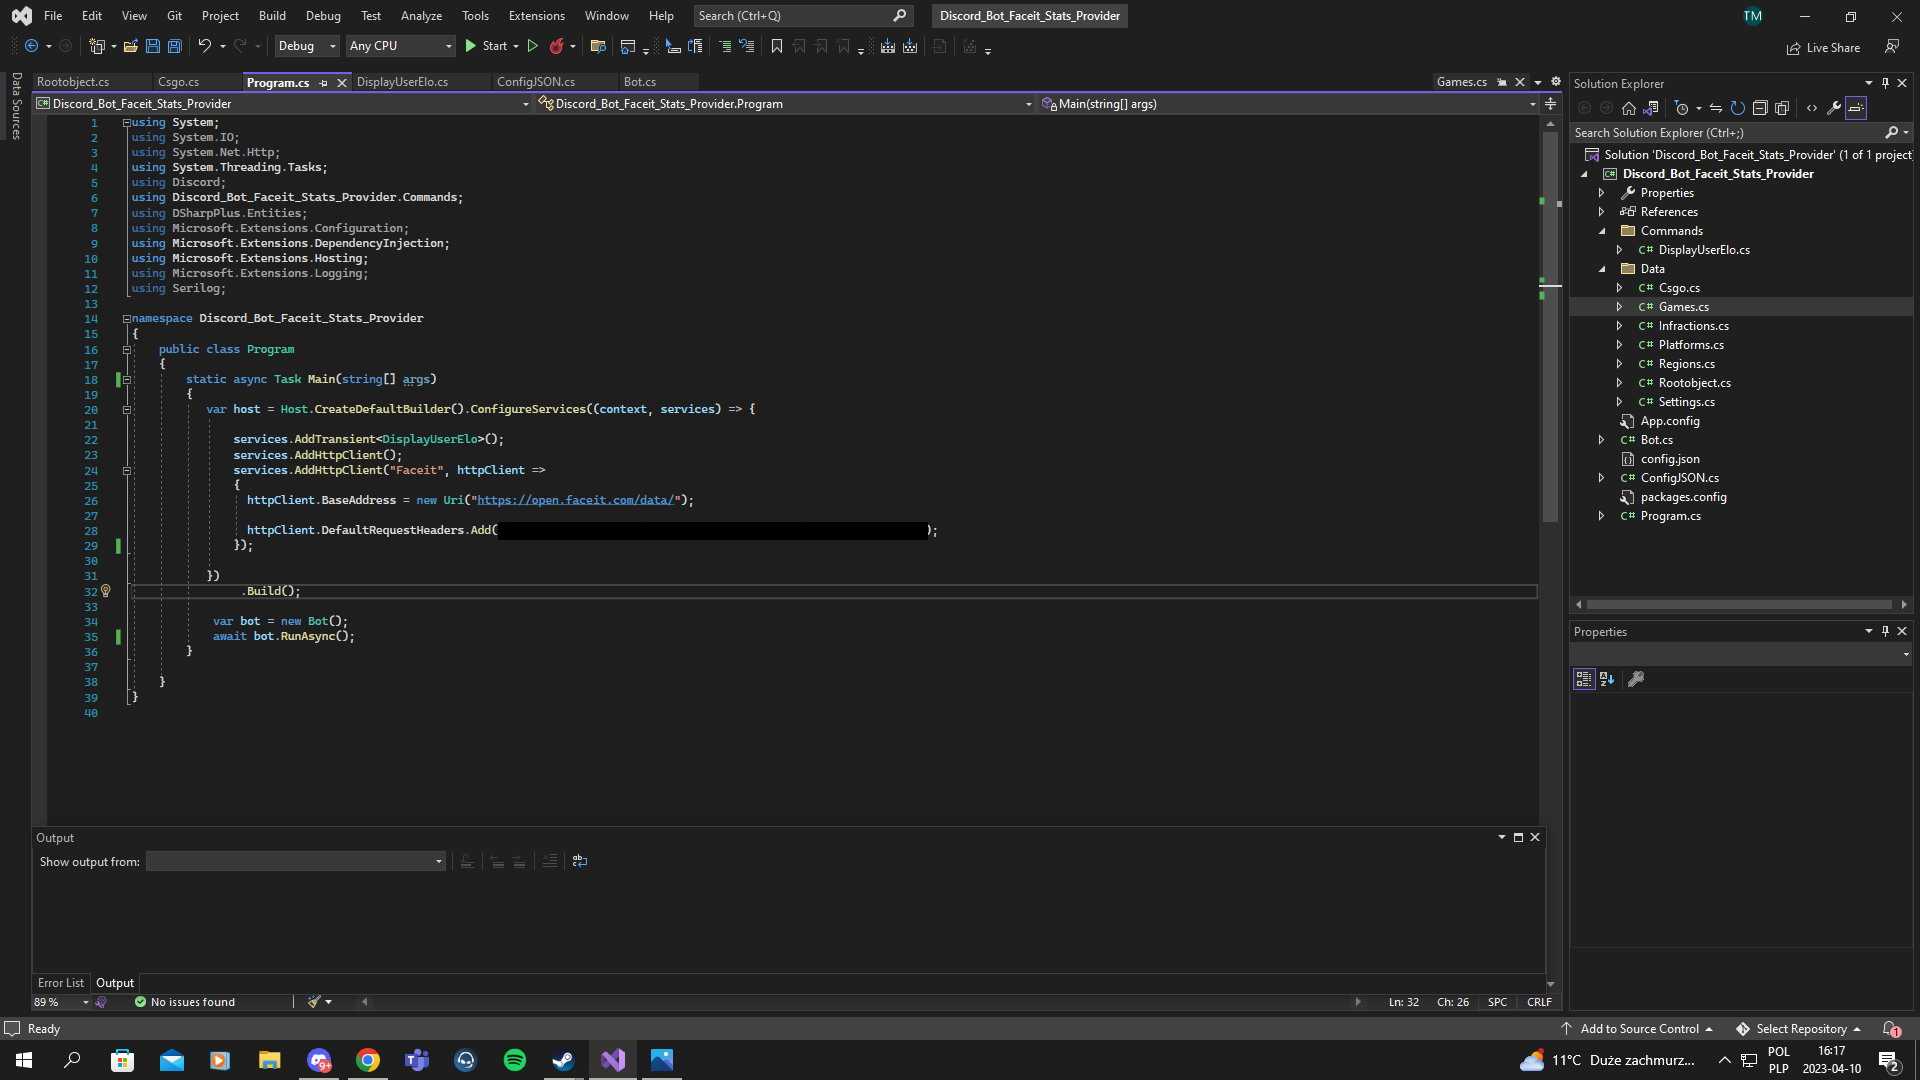1920x1080 pixels.
Task: Click Start Without Debugging outline arrow
Action: coord(532,46)
